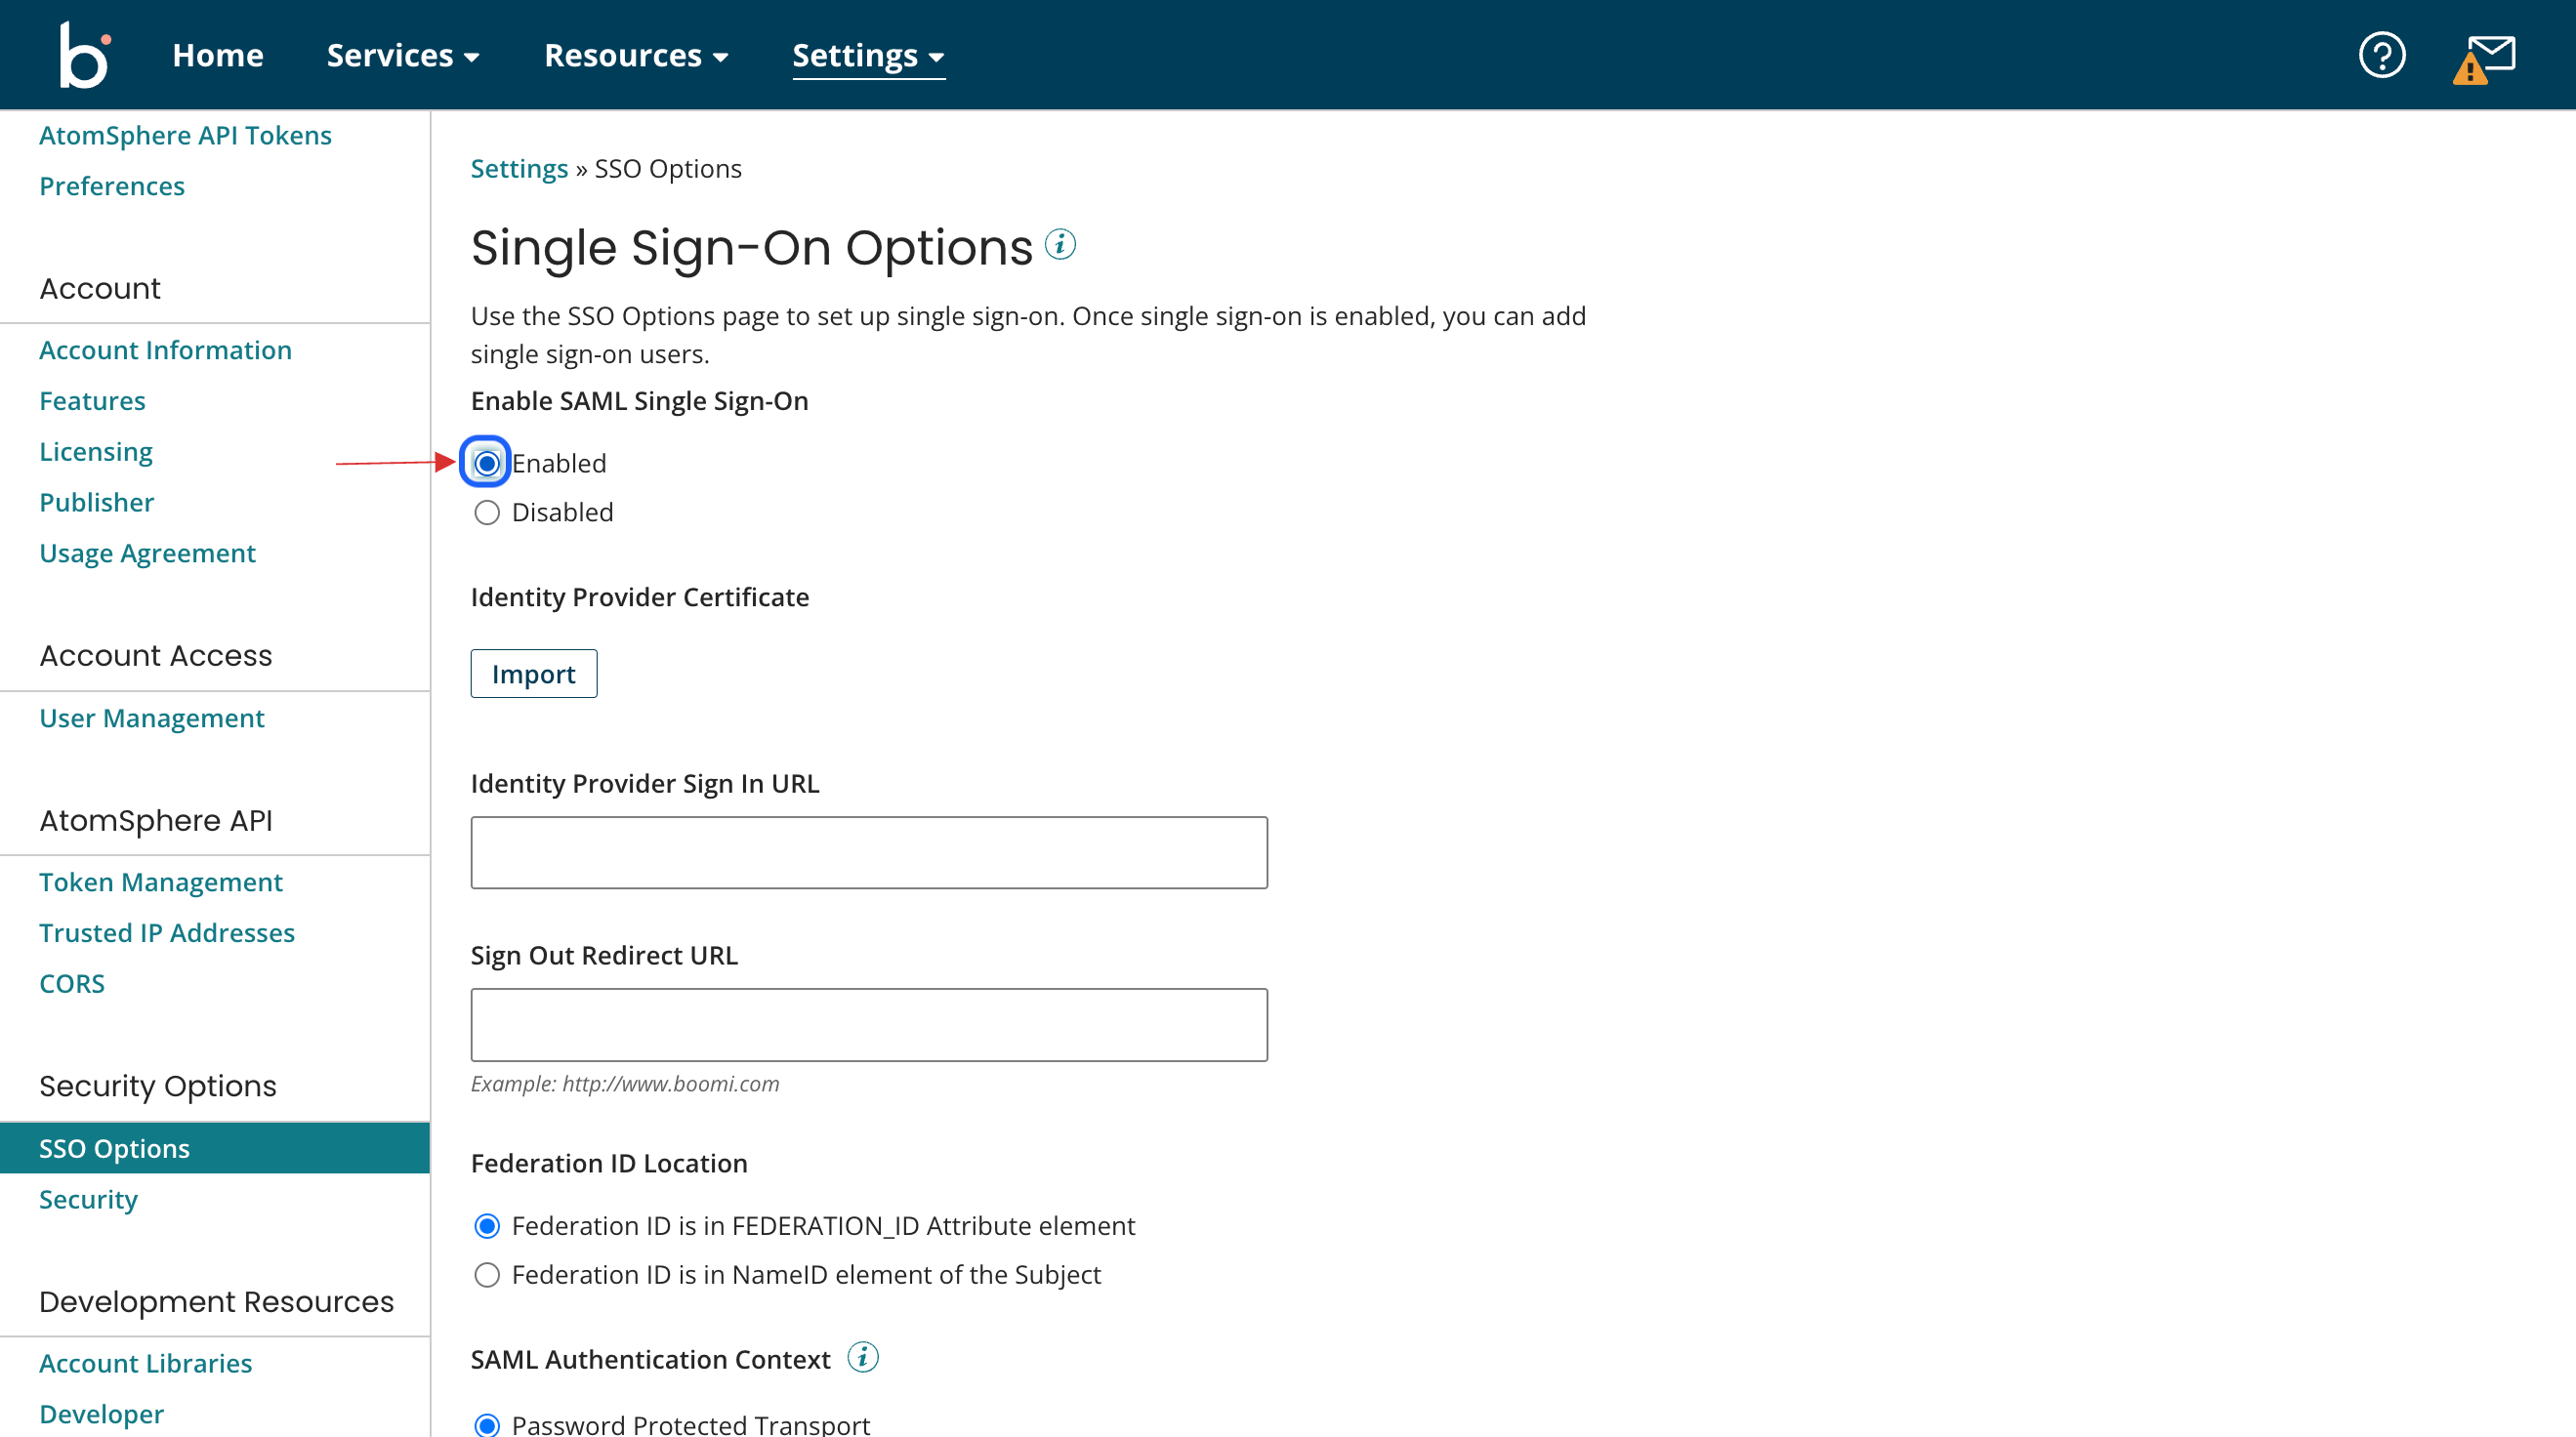Viewport: 2576px width, 1437px height.
Task: Click the mail/message icon in toolbar
Action: pos(2487,53)
